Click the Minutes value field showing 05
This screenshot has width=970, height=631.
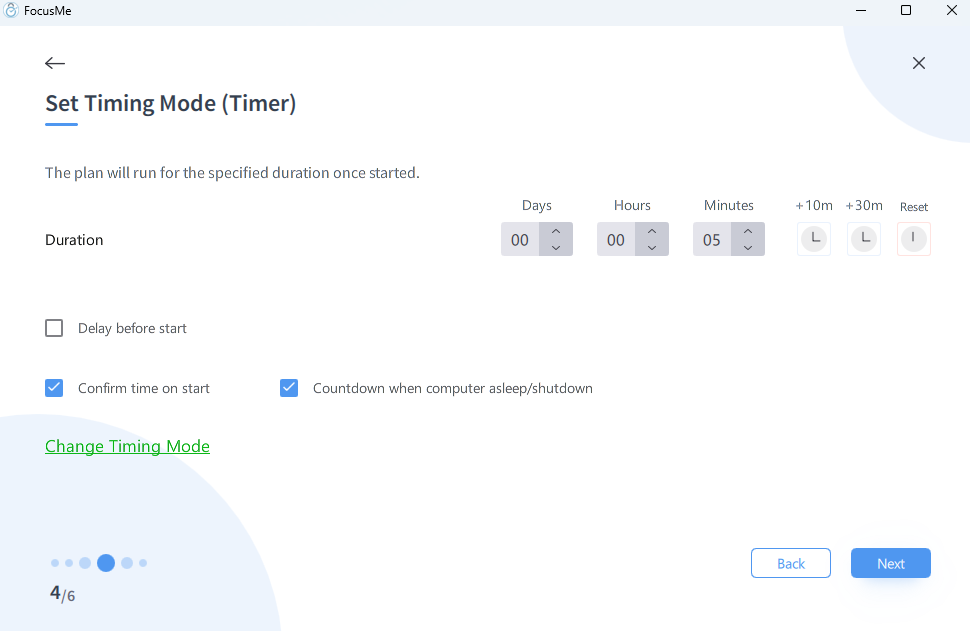point(712,240)
